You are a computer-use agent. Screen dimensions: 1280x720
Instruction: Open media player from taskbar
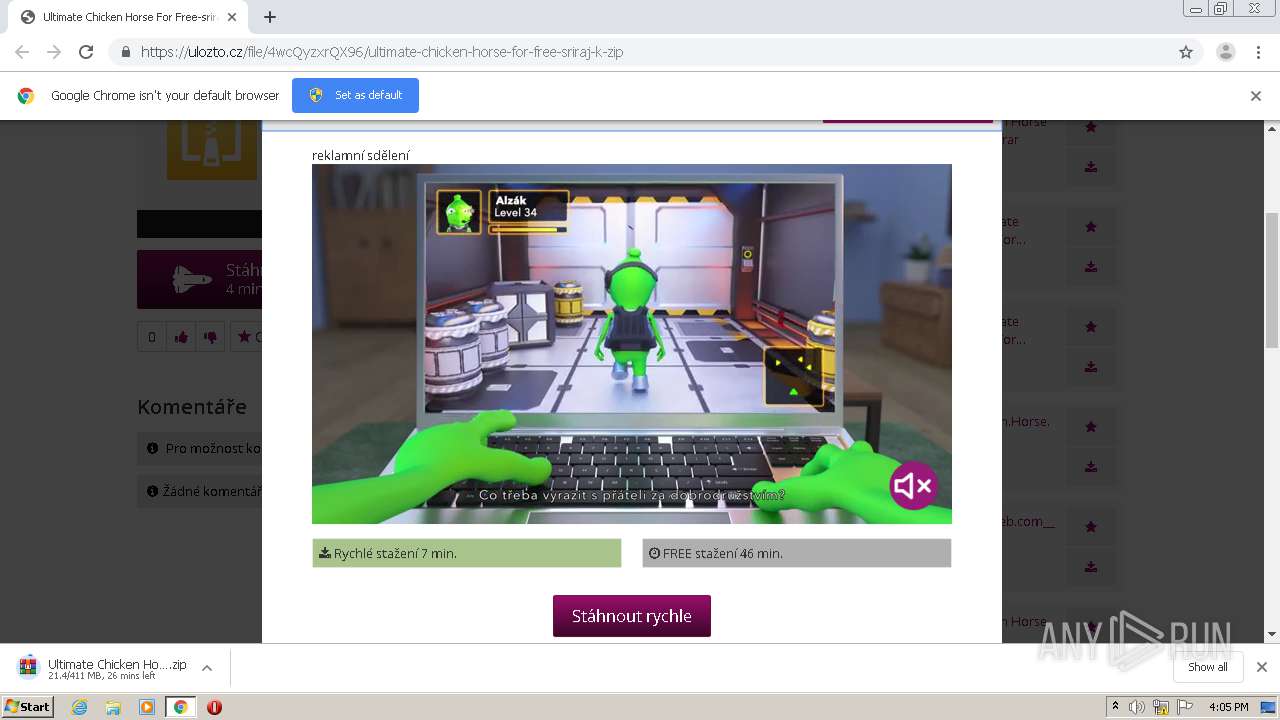click(x=147, y=707)
